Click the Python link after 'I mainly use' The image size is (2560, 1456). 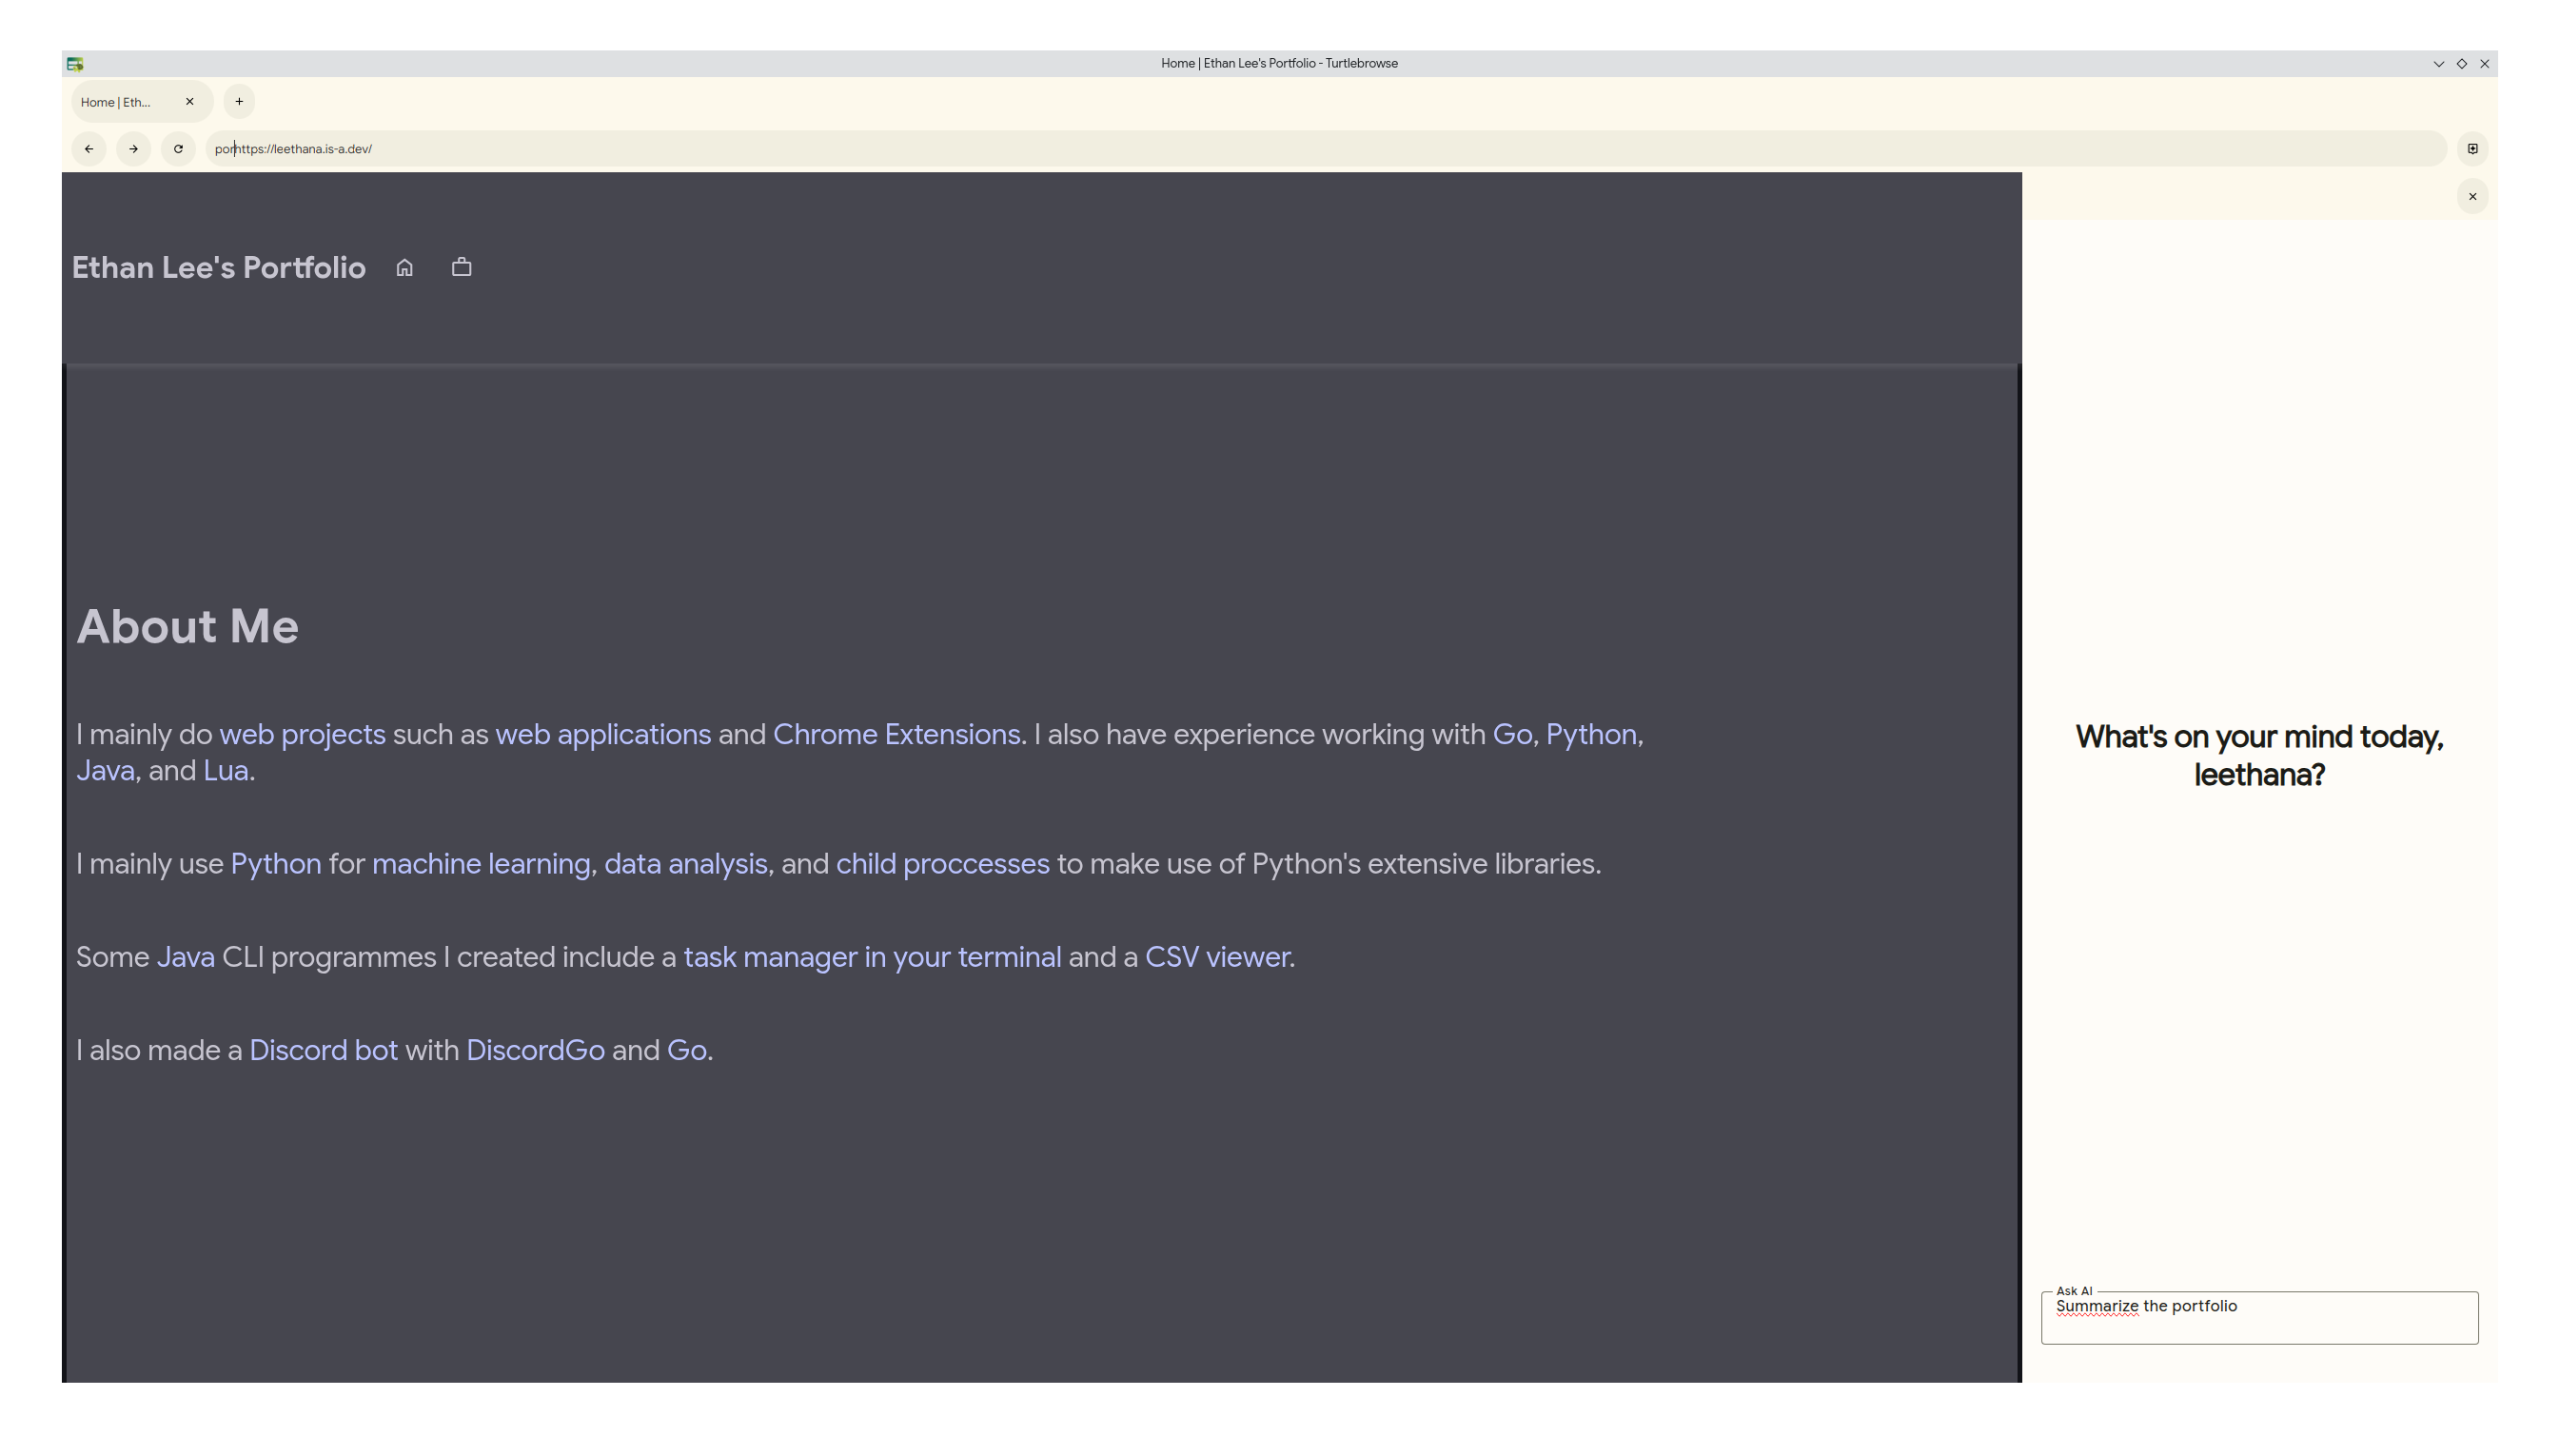276,863
